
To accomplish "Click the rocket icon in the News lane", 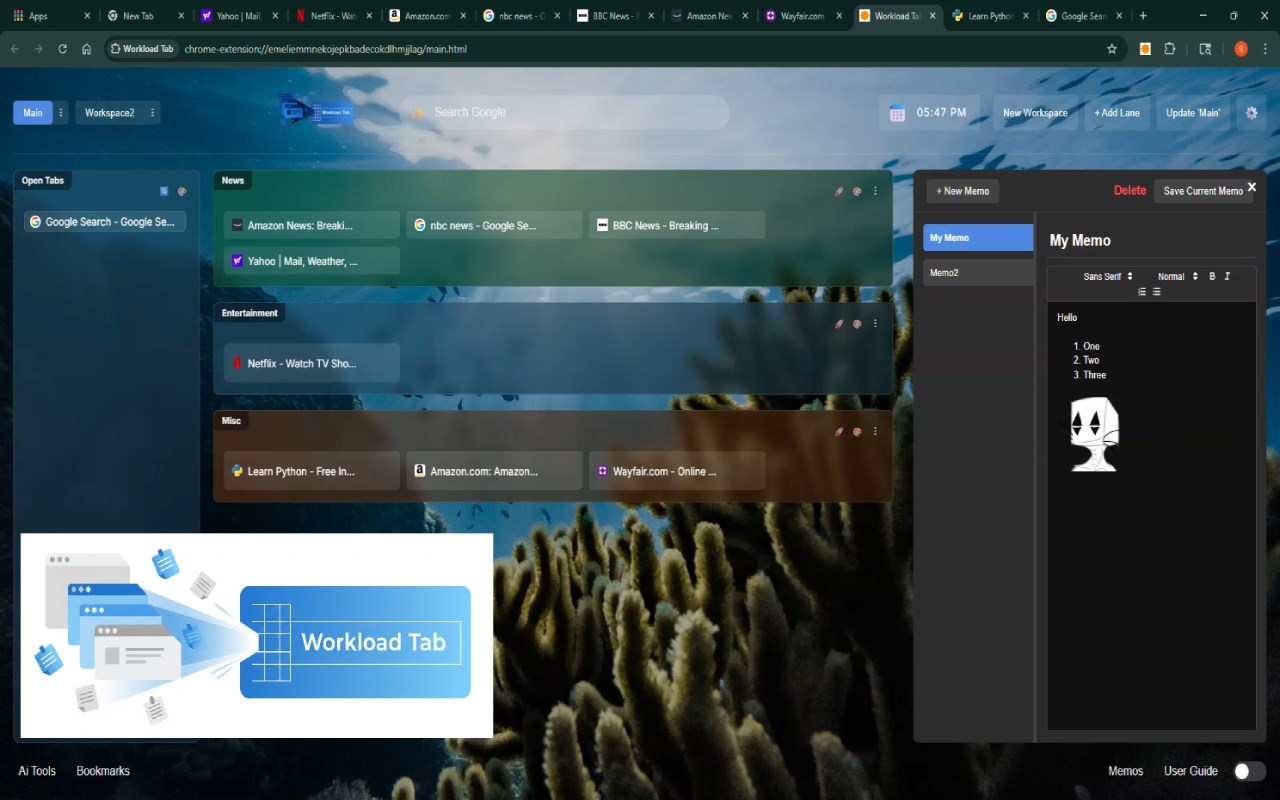I will click(839, 191).
